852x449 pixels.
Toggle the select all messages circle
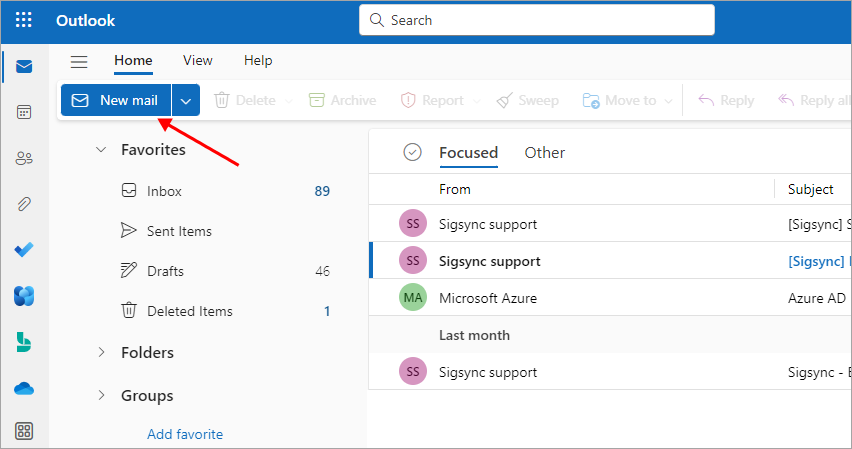[412, 152]
